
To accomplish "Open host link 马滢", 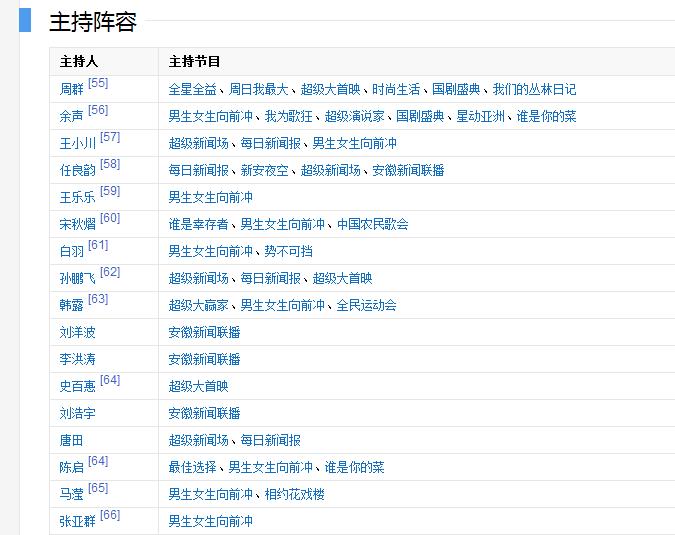I will 71,495.
